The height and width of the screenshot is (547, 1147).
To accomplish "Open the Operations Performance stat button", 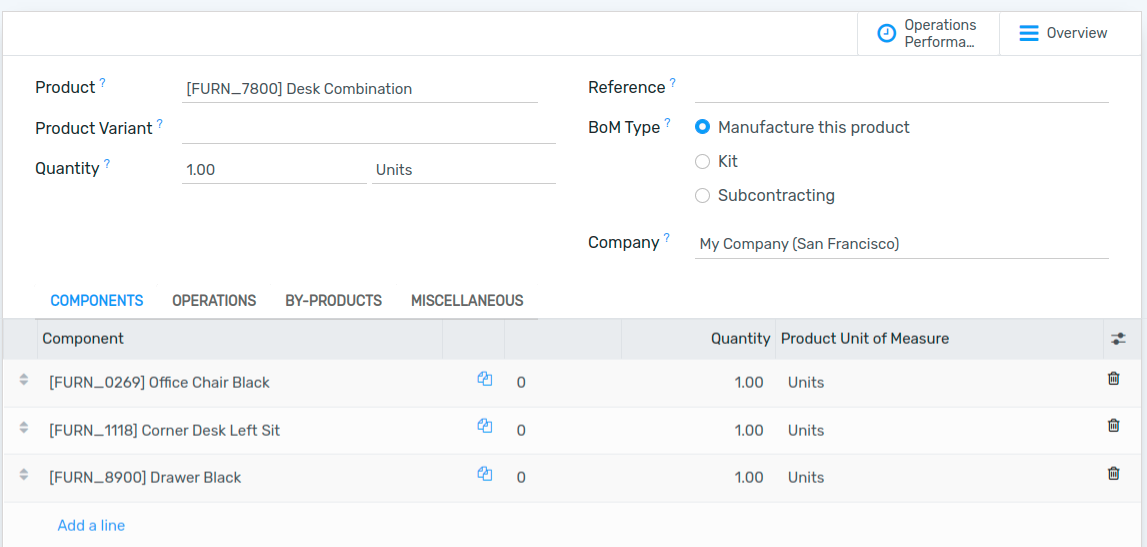I will 928,34.
